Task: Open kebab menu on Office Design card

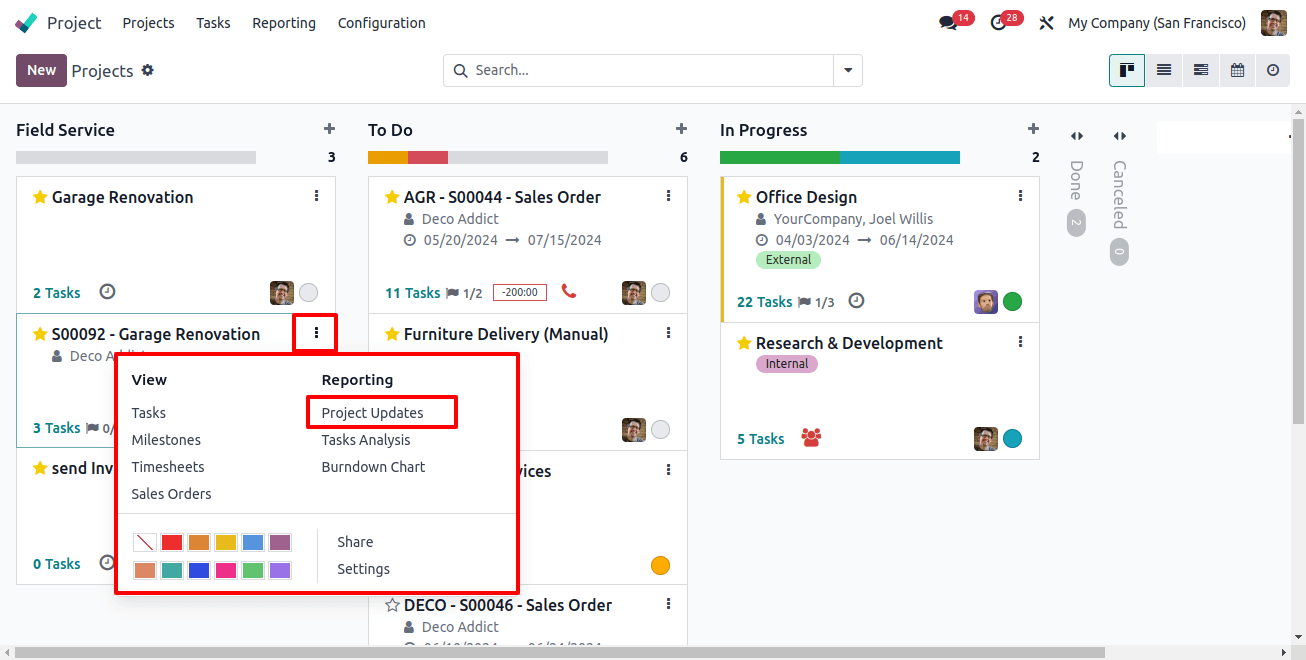Action: (1021, 196)
